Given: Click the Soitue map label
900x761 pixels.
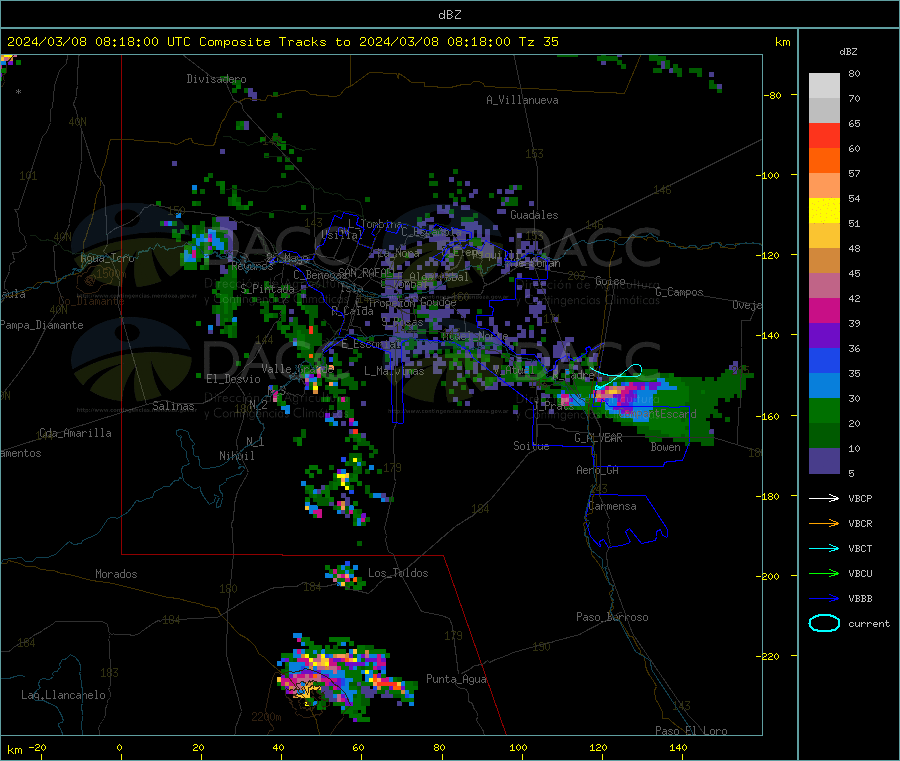Looking at the screenshot, I should point(531,446).
